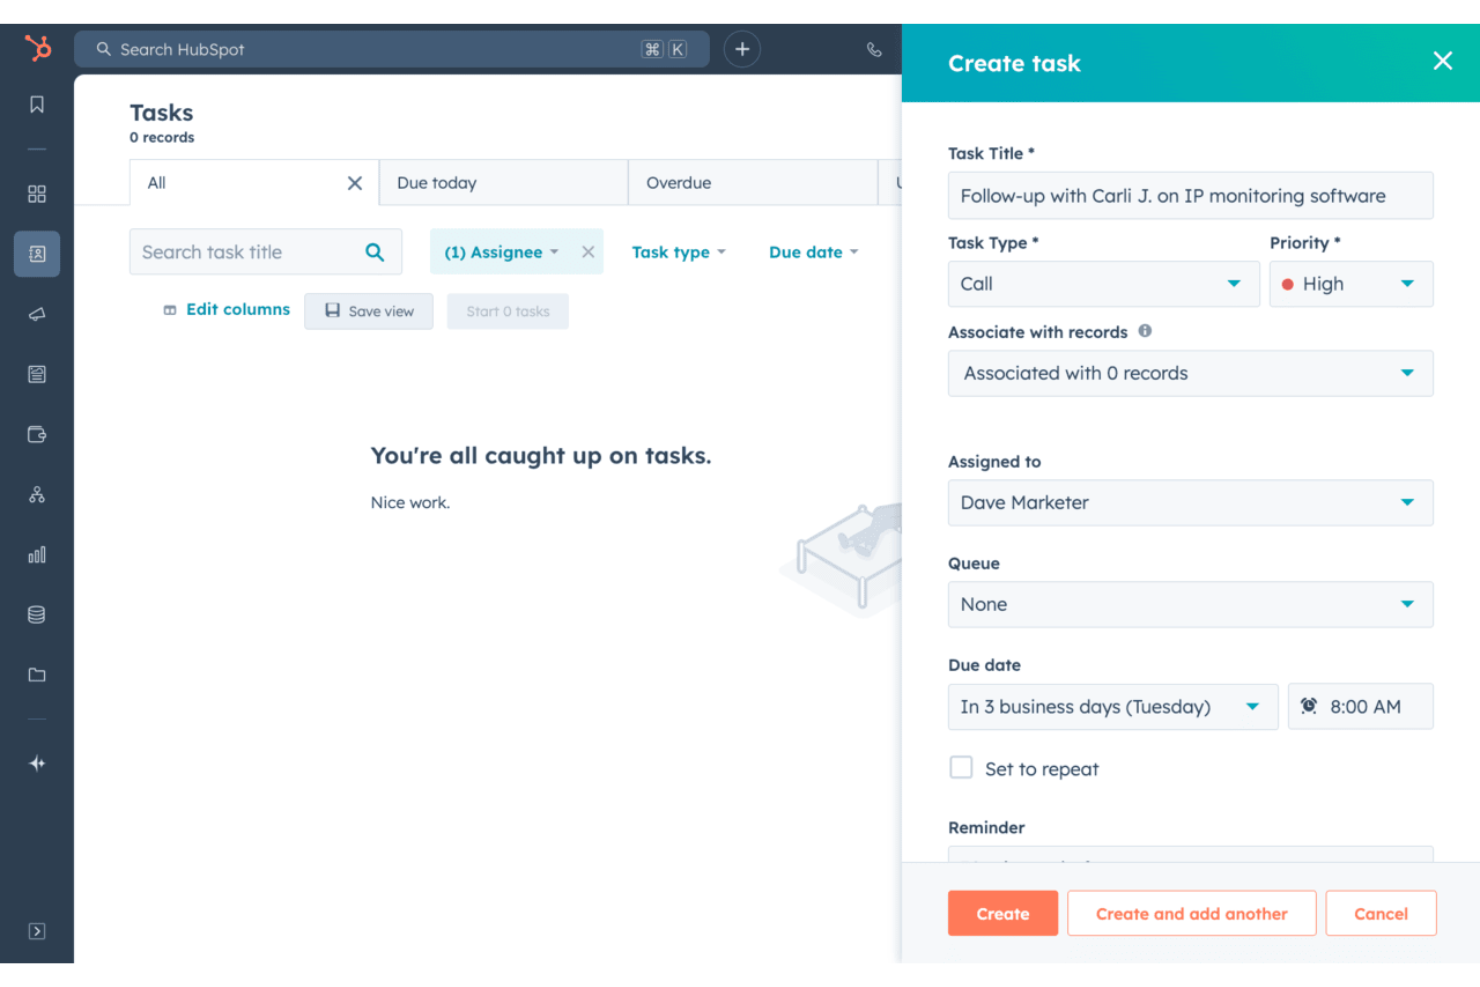Open the Commerce wallet sidebar icon
This screenshot has height=987, width=1480.
point(36,434)
